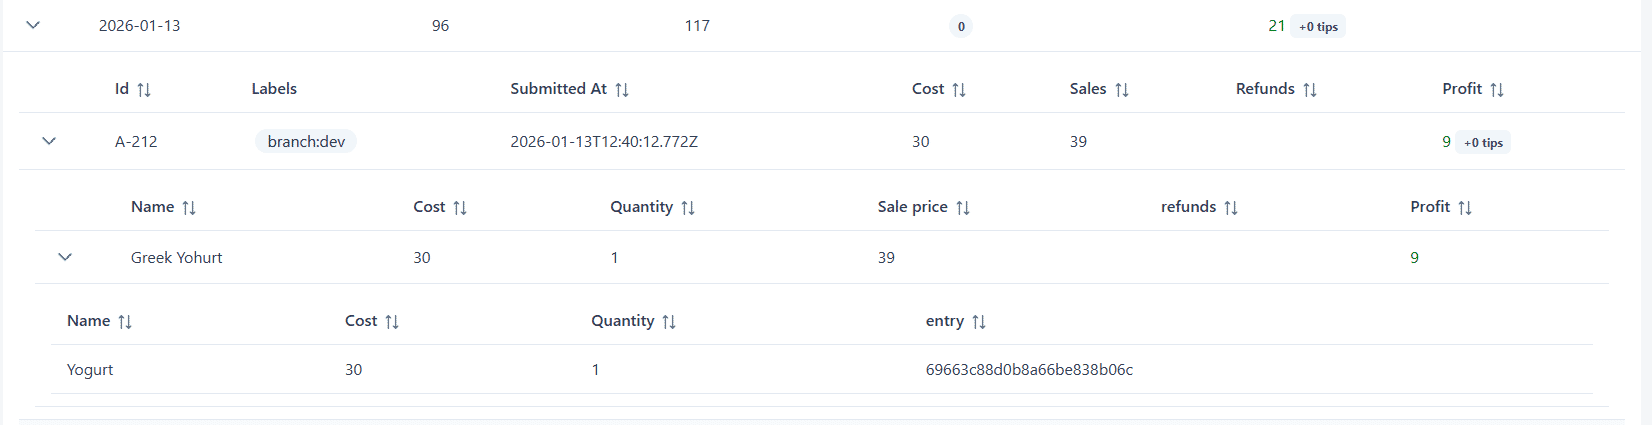
Task: Sort orders by Profit icon
Action: [1497, 90]
